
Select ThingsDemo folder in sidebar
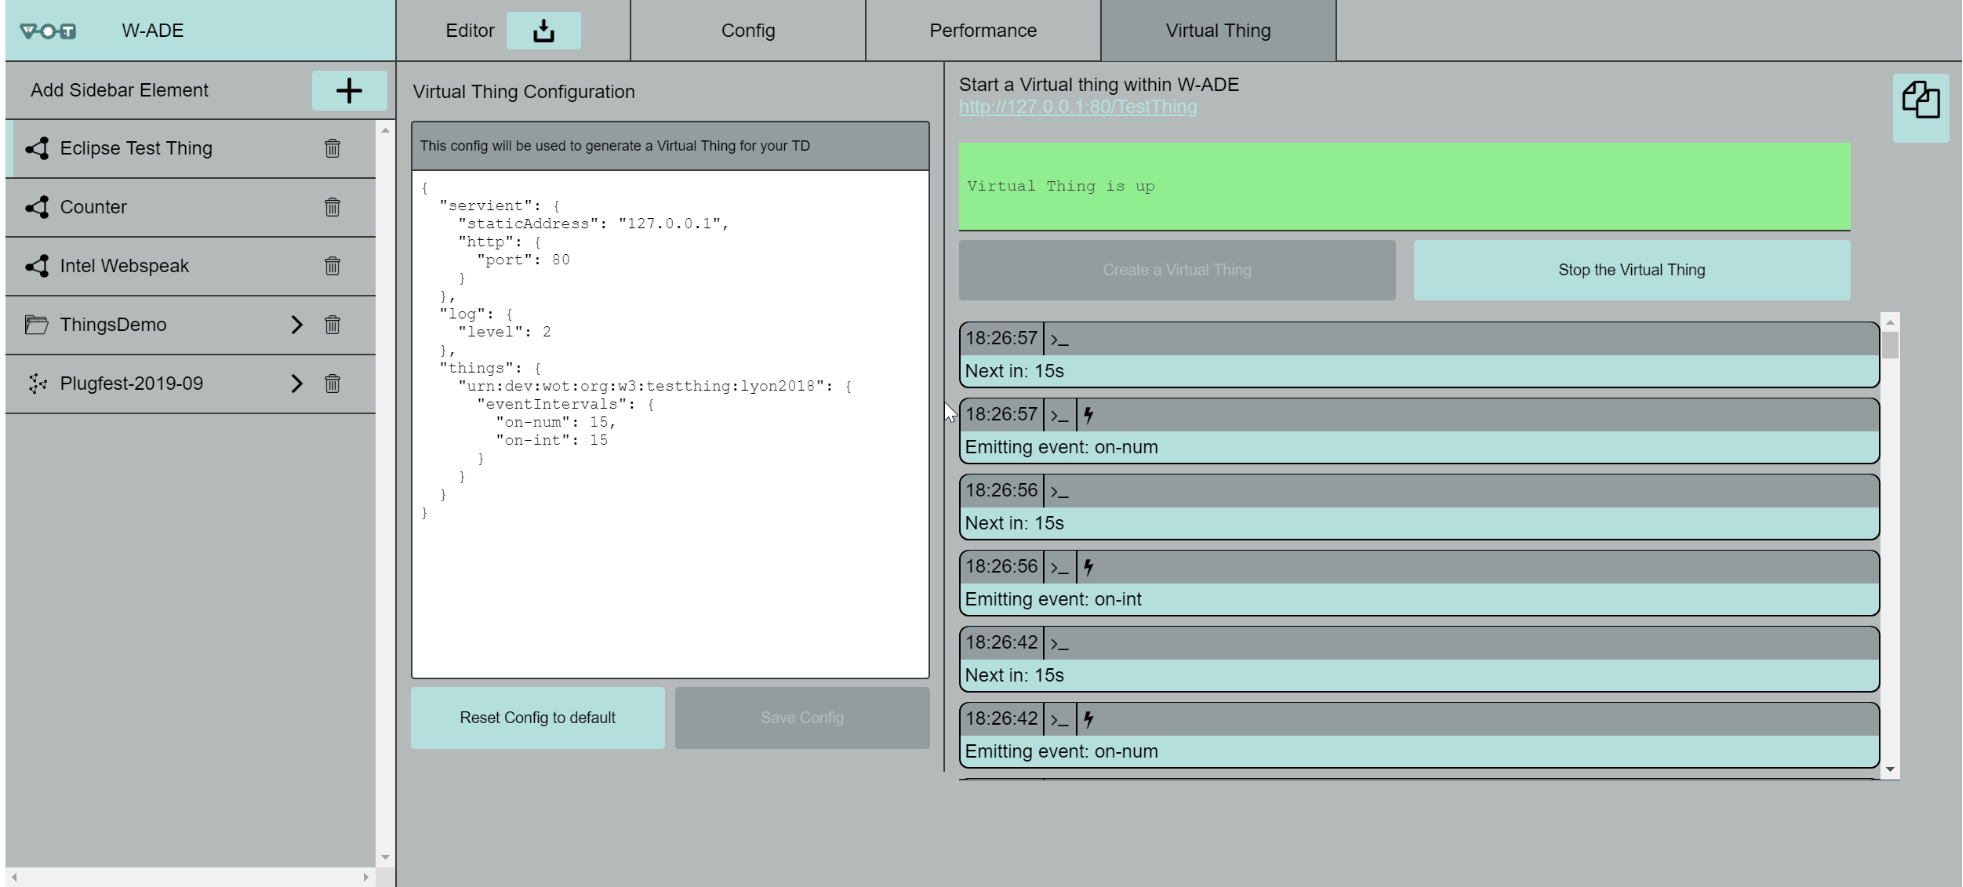tap(190, 325)
